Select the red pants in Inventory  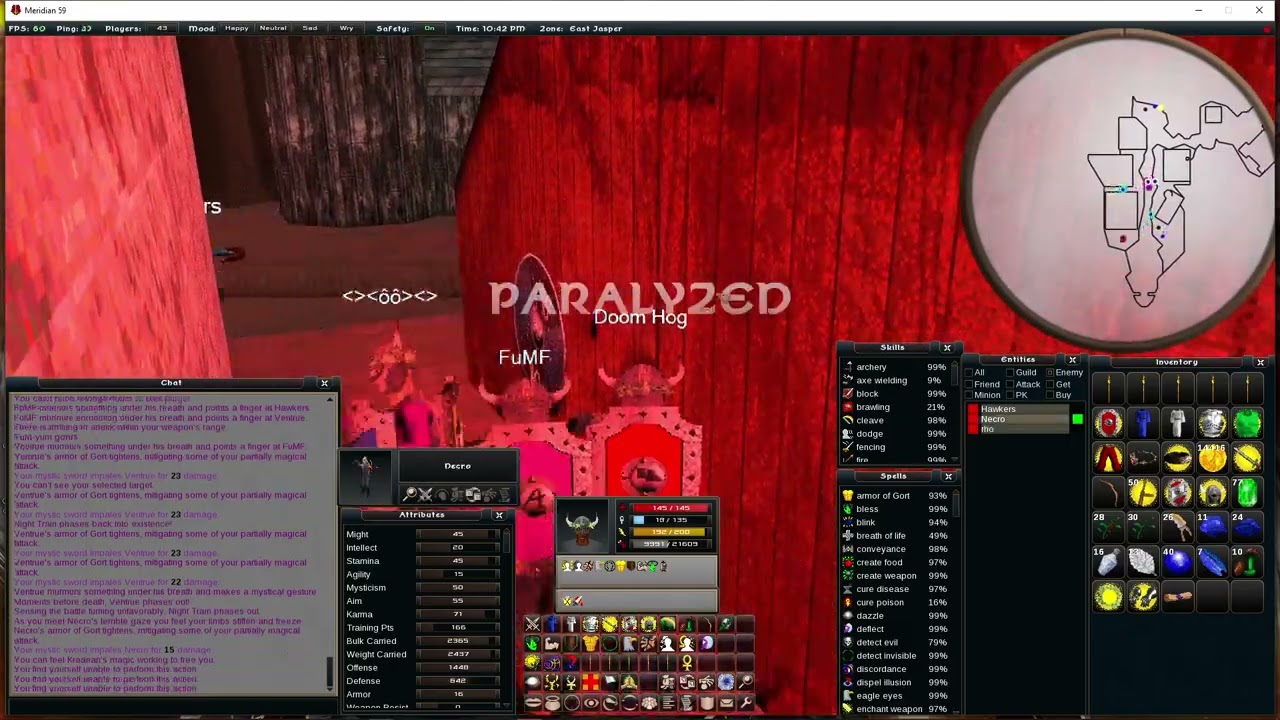click(1109, 457)
